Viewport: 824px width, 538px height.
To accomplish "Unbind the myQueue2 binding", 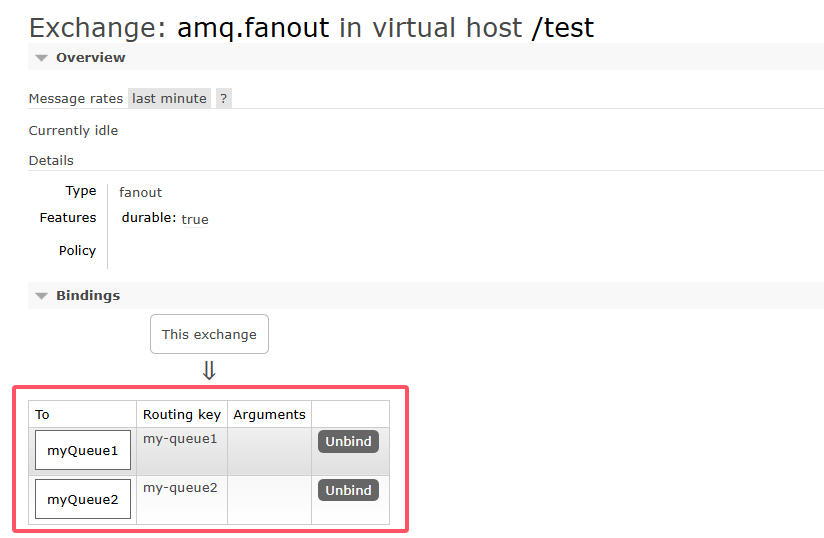I will (x=348, y=490).
